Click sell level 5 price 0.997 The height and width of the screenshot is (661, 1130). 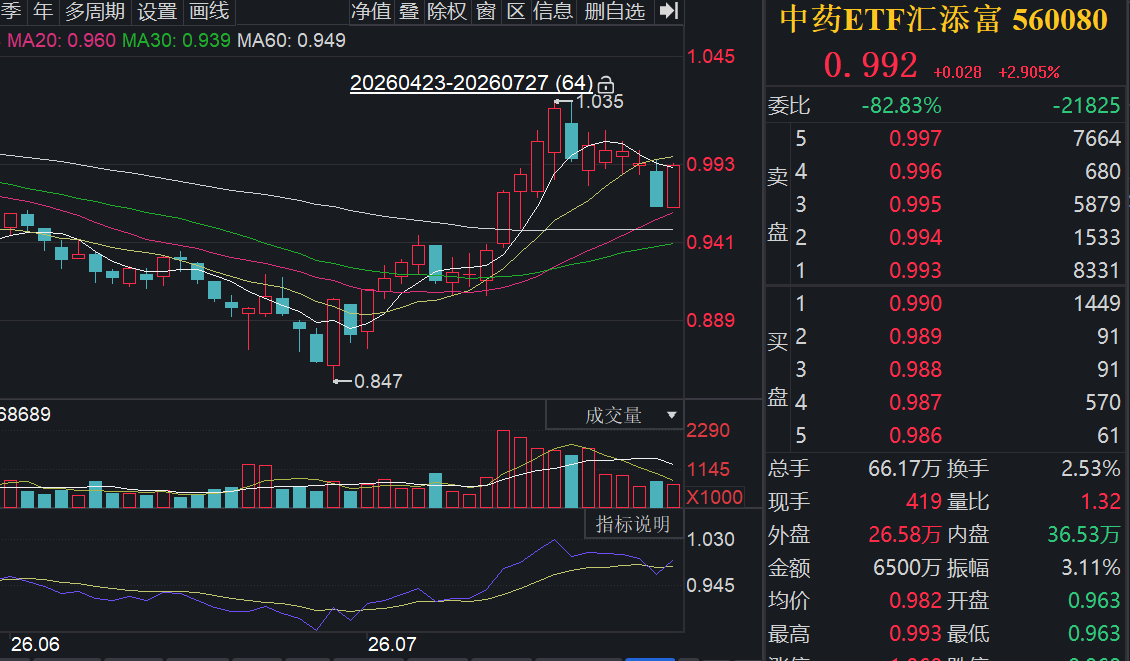click(x=915, y=138)
